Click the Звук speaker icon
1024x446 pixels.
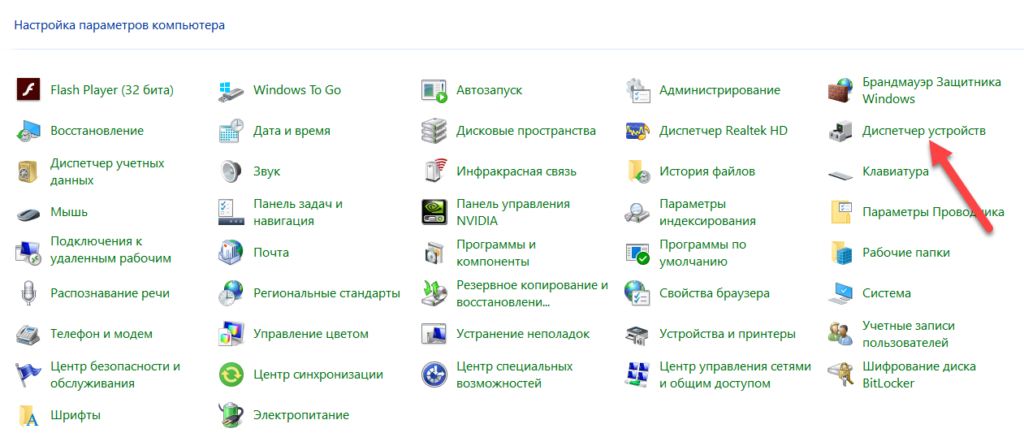[x=229, y=172]
